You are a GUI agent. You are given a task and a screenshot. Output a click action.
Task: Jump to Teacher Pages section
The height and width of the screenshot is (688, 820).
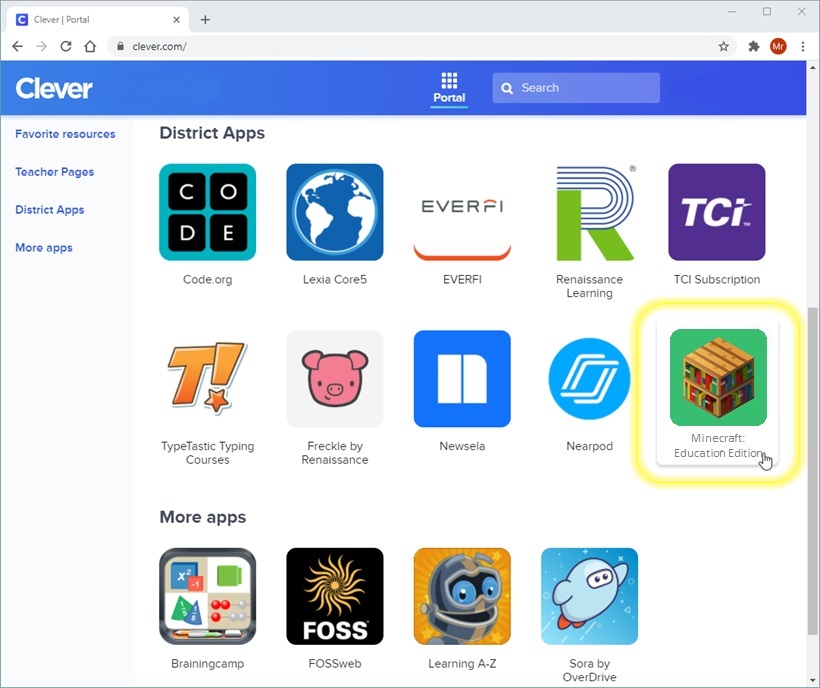point(54,172)
